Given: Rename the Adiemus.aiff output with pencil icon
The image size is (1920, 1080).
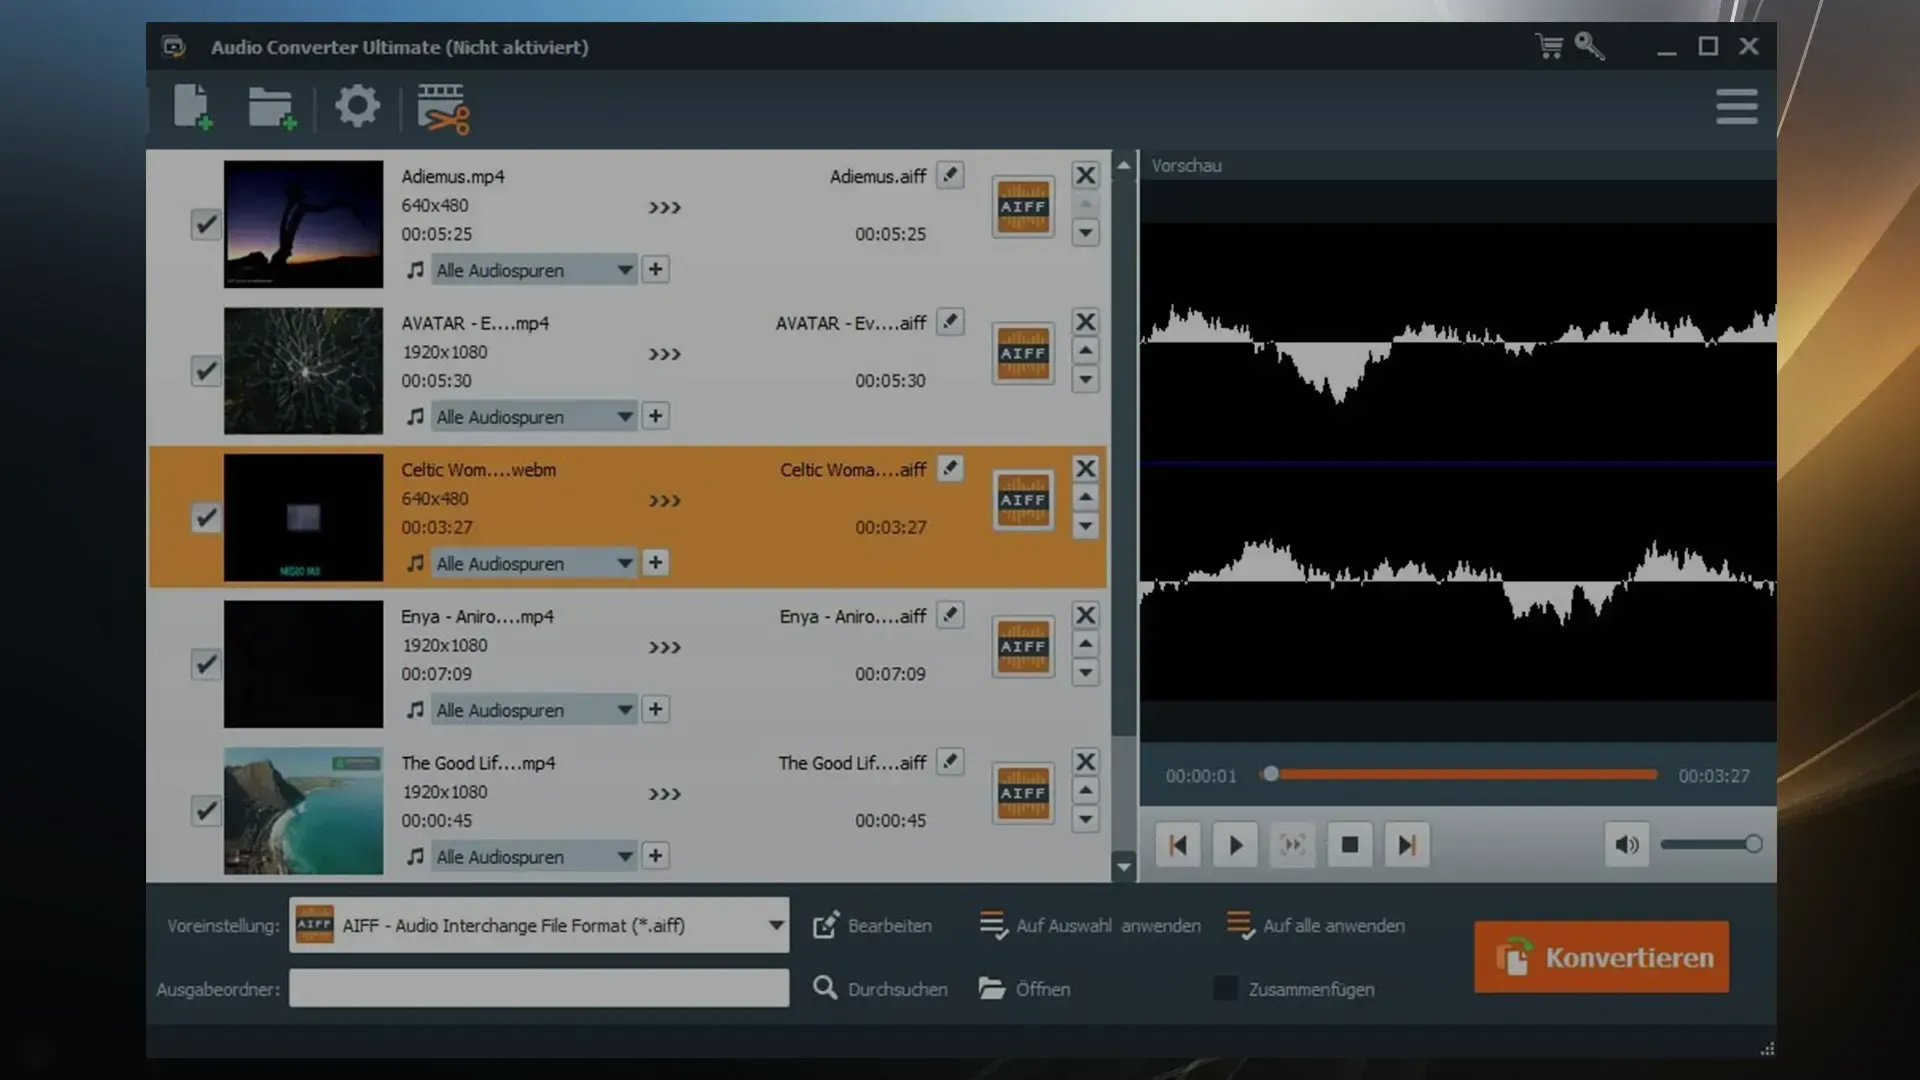Looking at the screenshot, I should [950, 175].
